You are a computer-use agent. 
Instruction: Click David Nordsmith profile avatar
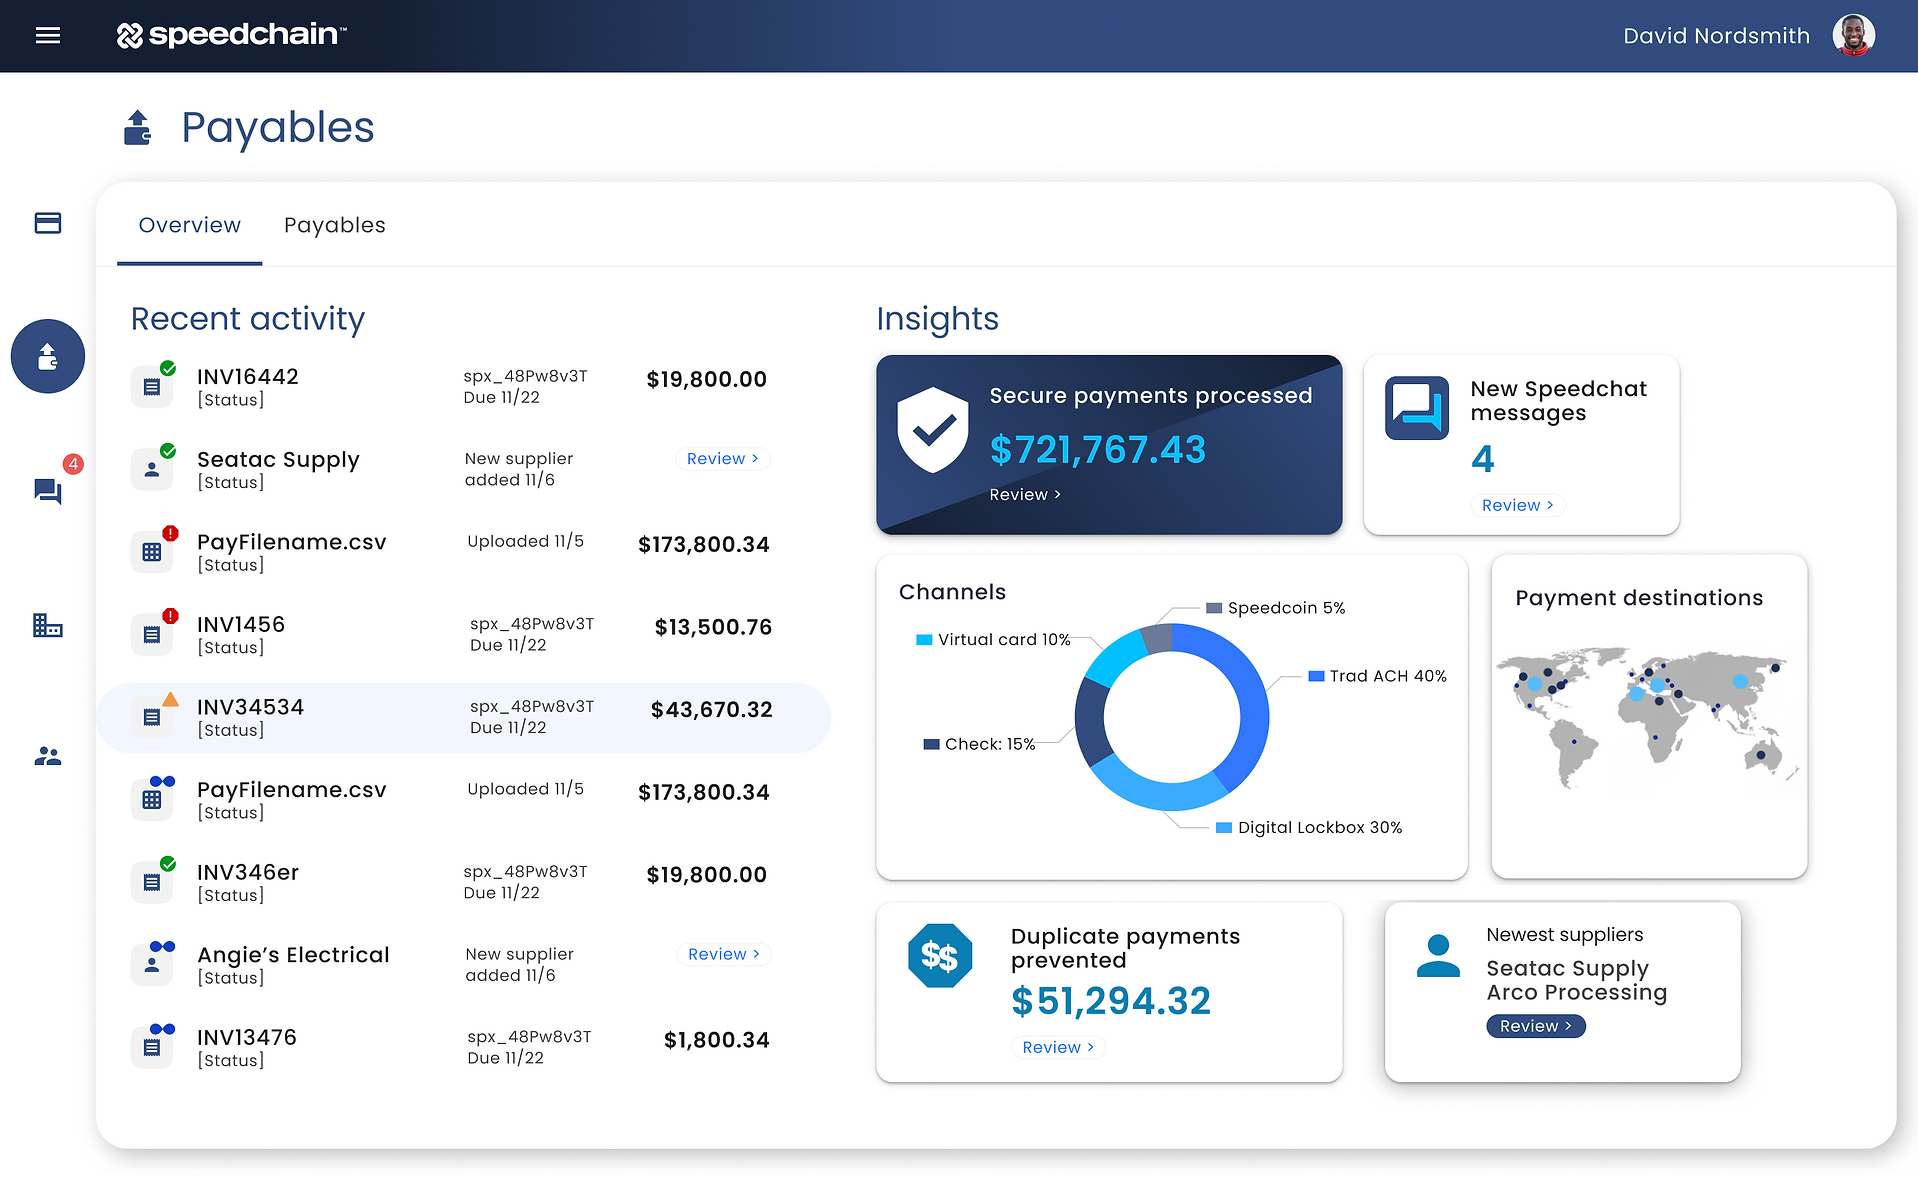click(1852, 36)
